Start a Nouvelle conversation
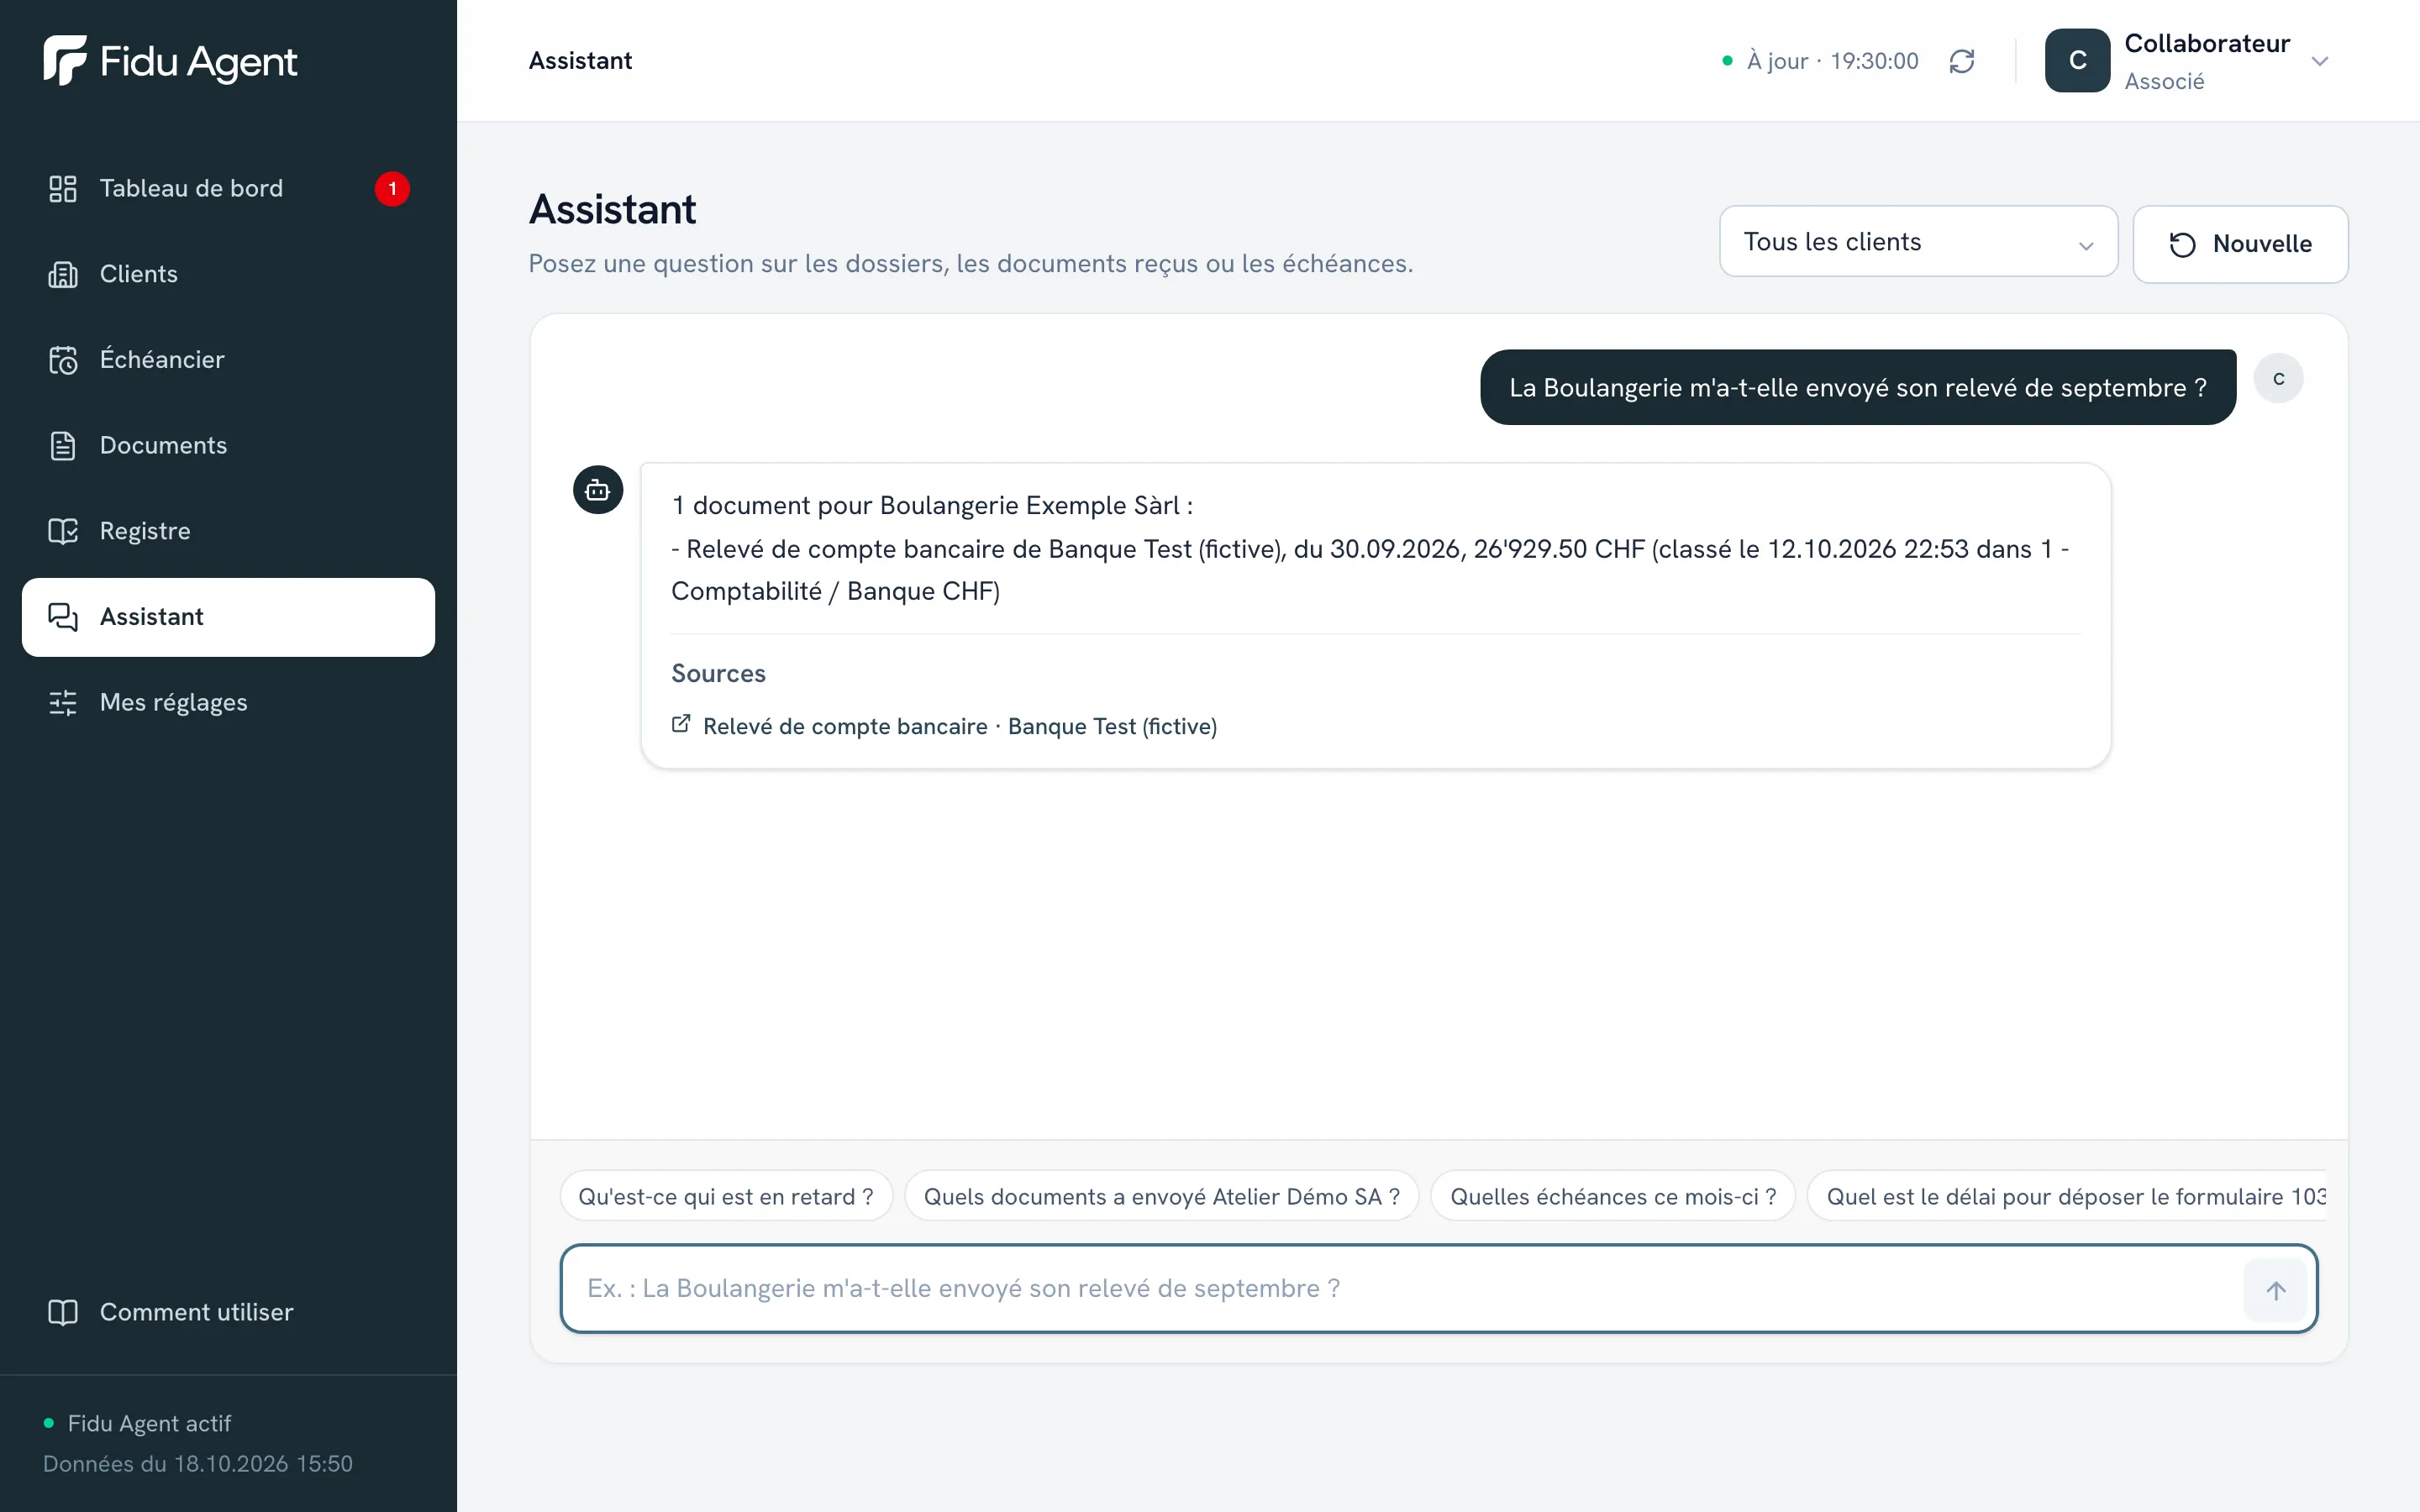2420x1512 pixels. pyautogui.click(x=2240, y=244)
